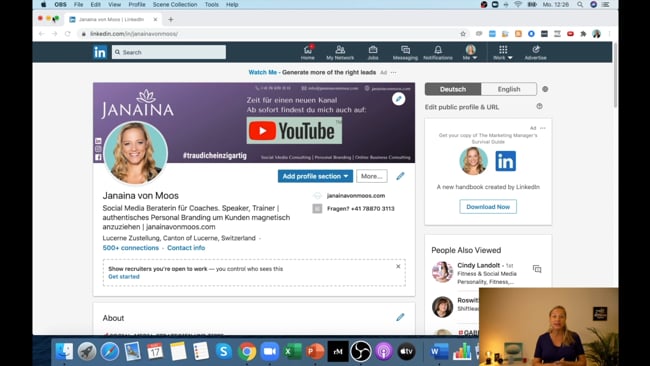Expand the Work apps dropdown
This screenshot has height=366, width=650.
point(503,52)
